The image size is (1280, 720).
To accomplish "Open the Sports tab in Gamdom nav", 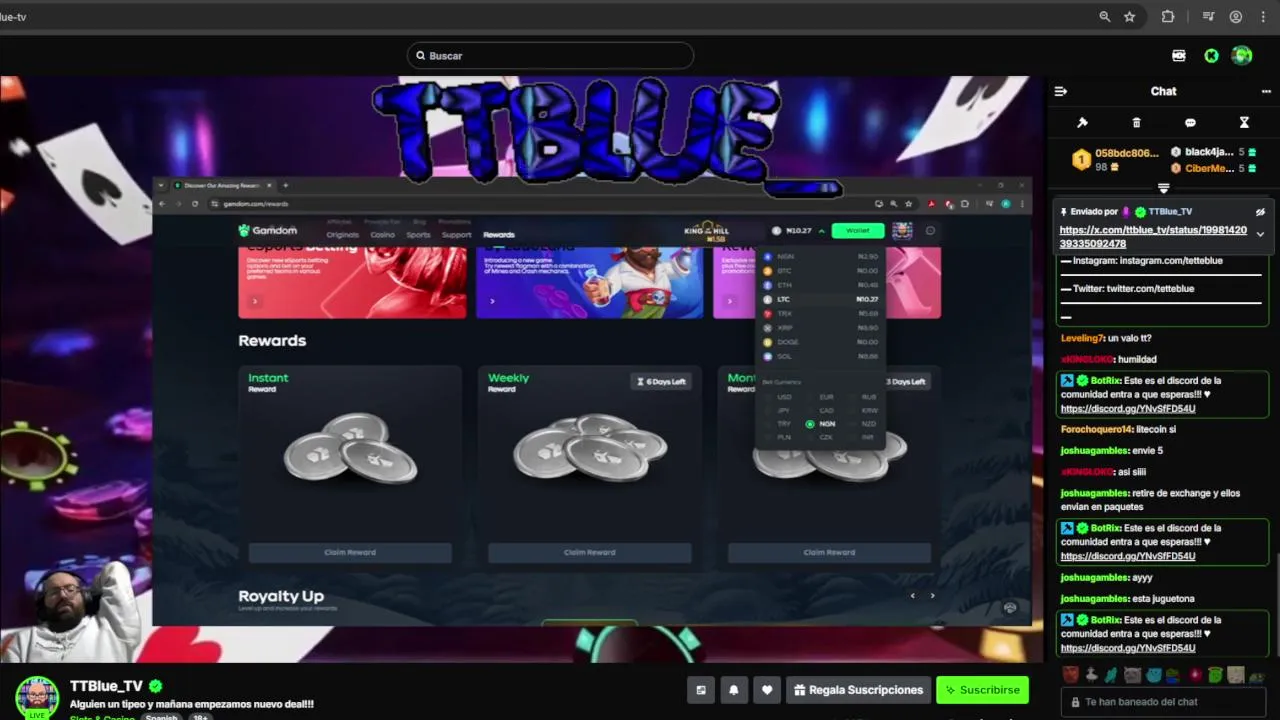I will (x=418, y=235).
